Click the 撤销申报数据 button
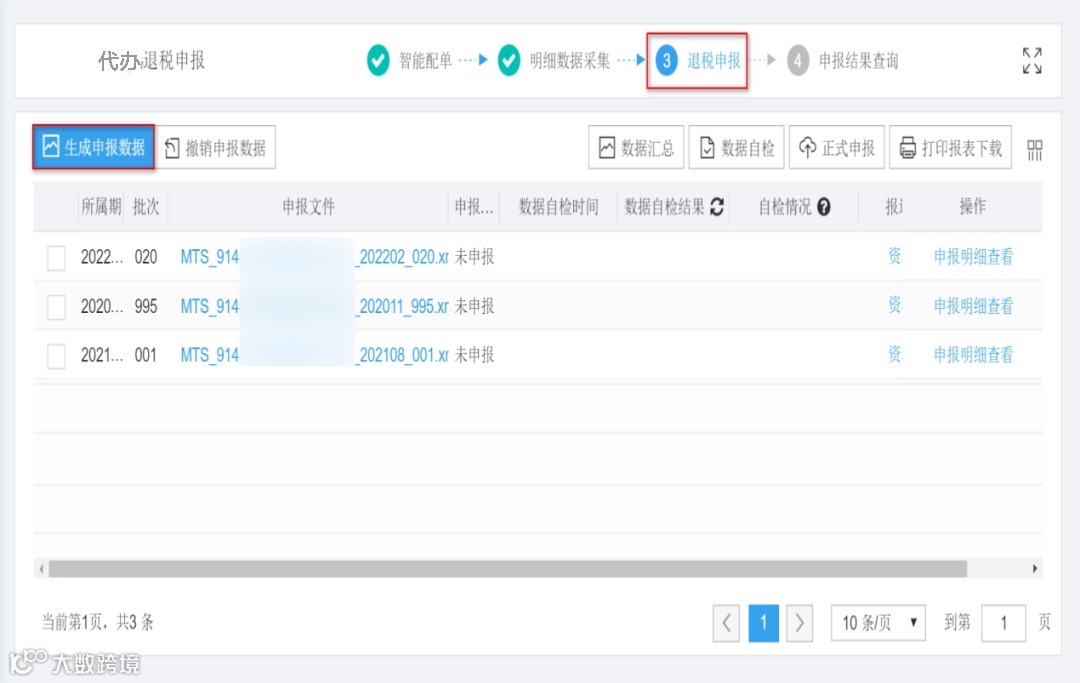Image resolution: width=1080 pixels, height=683 pixels. click(x=216, y=147)
